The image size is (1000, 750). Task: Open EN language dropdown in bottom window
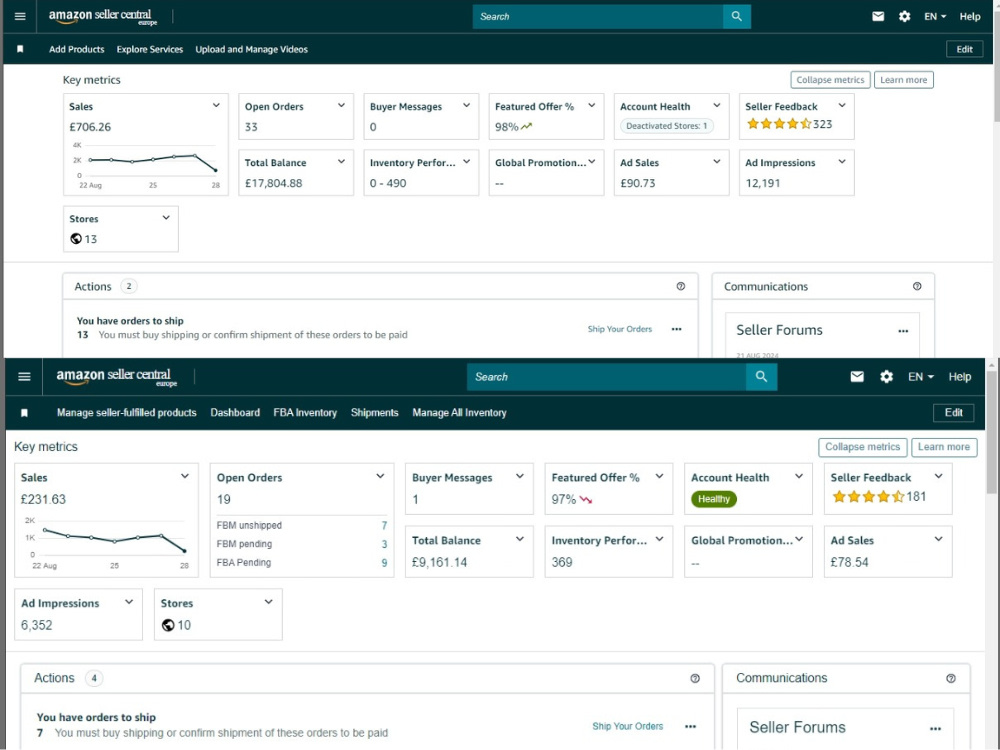[x=921, y=377]
